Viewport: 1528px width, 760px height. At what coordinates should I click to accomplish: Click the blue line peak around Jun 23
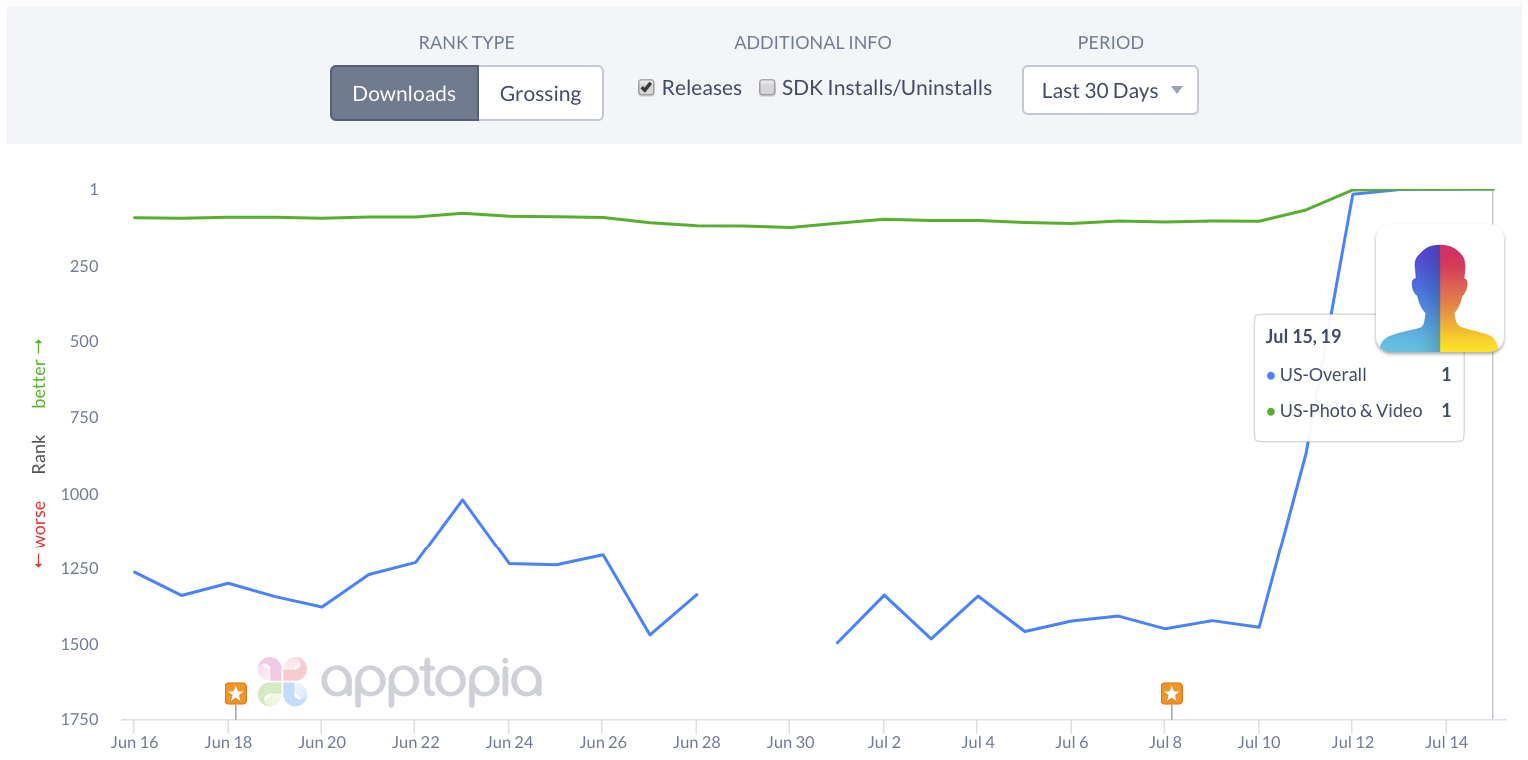pos(462,500)
